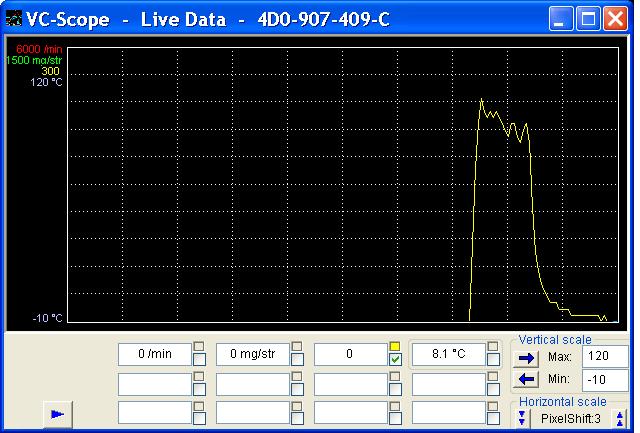Click the yellow color swatch box

click(395, 346)
